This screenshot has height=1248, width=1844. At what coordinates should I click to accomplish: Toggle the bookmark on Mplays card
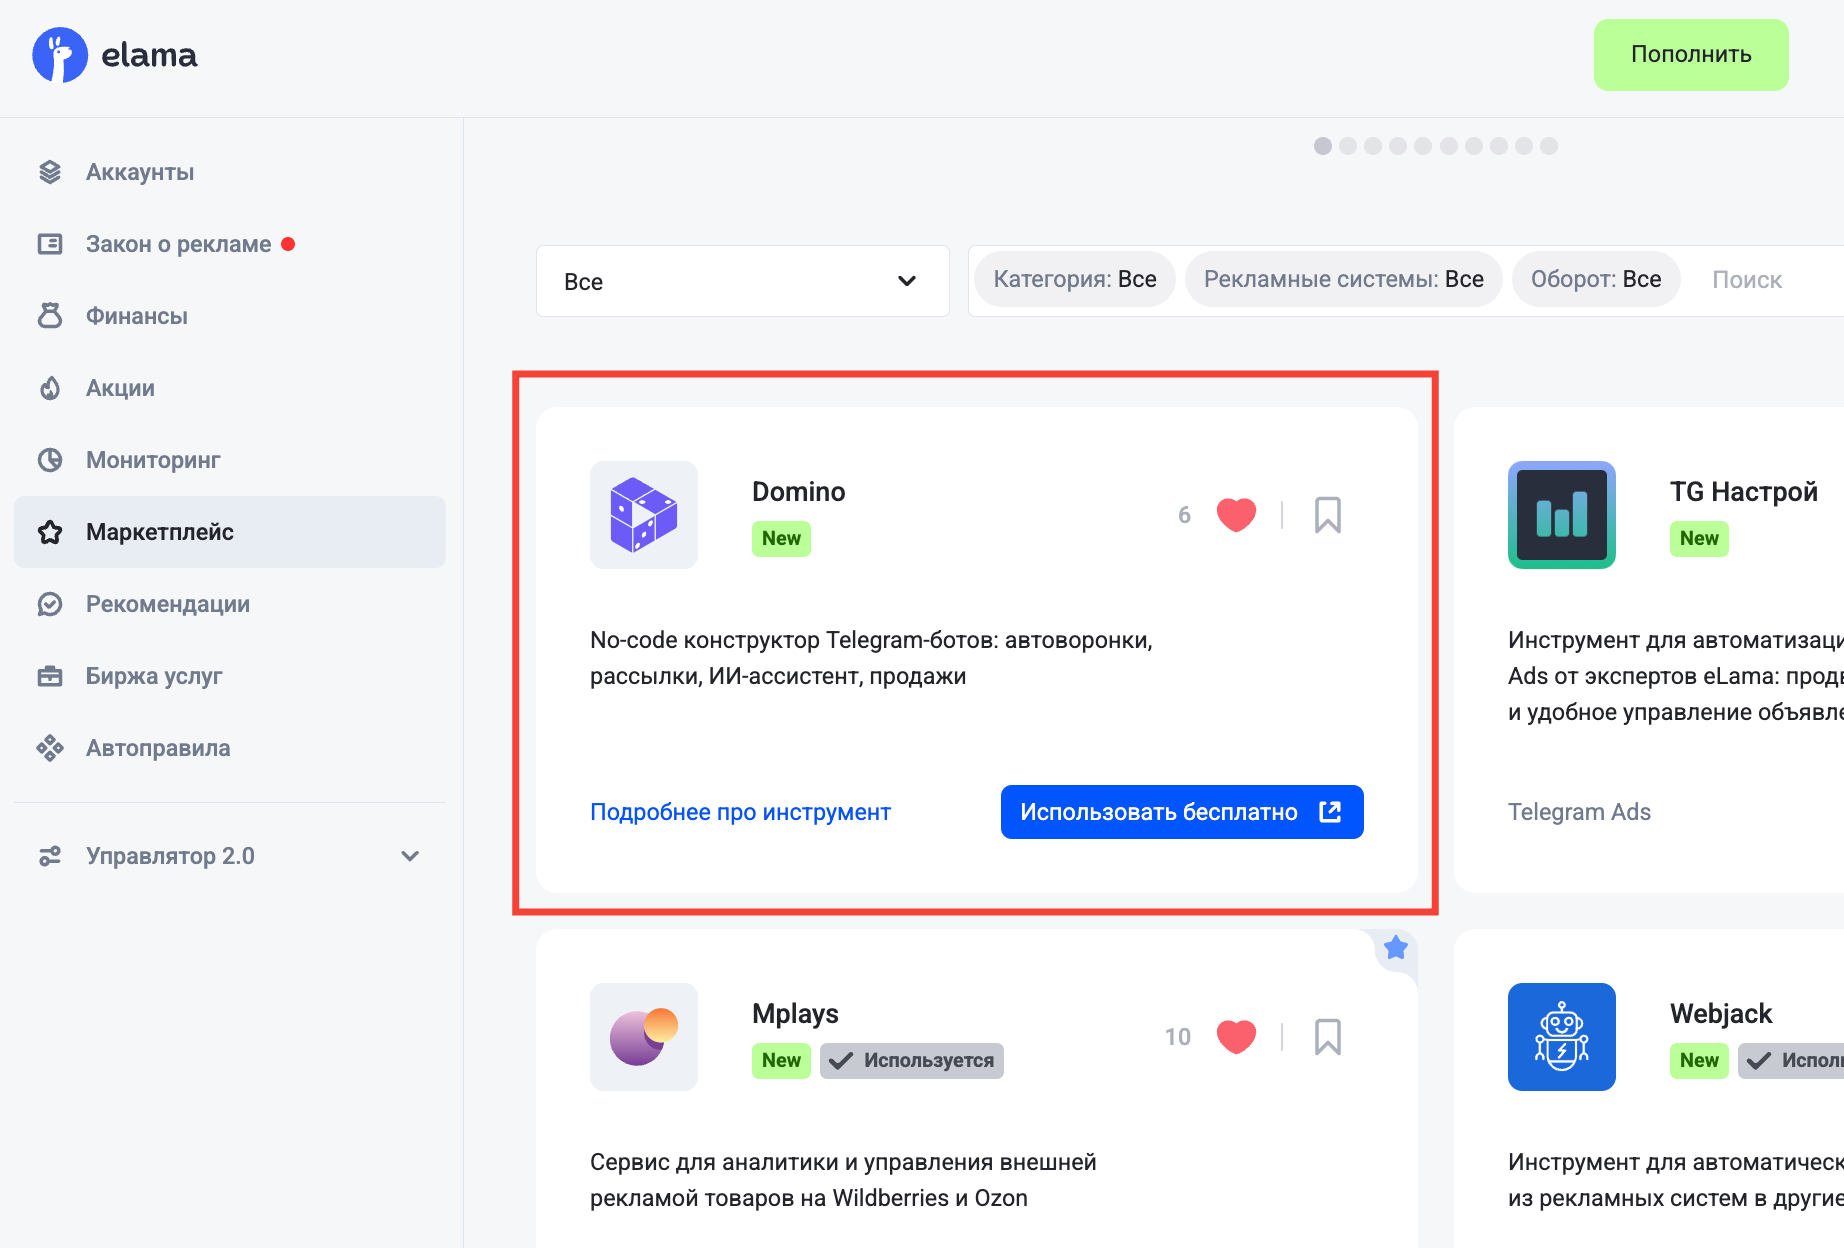click(x=1327, y=1037)
